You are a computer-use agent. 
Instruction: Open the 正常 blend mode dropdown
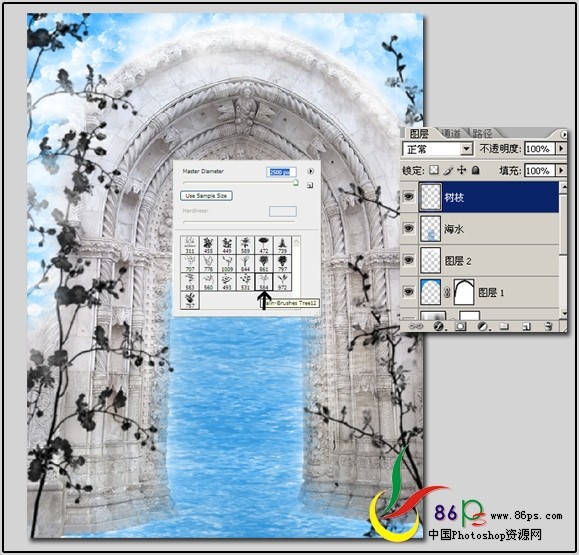pyautogui.click(x=438, y=149)
